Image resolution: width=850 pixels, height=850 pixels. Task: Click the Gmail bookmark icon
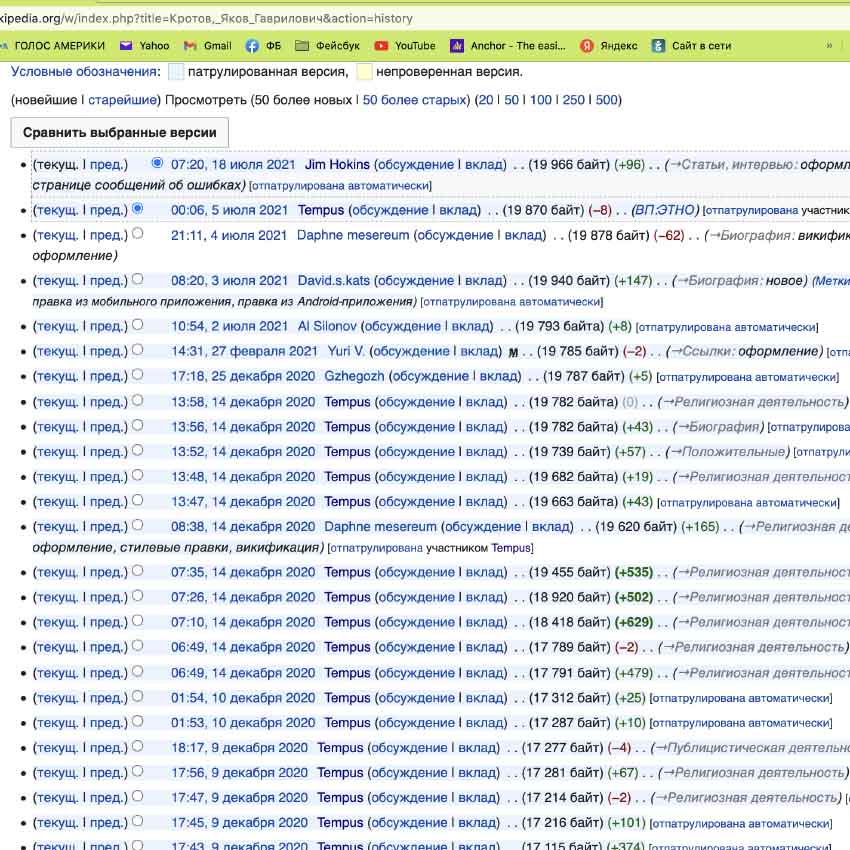pos(190,46)
